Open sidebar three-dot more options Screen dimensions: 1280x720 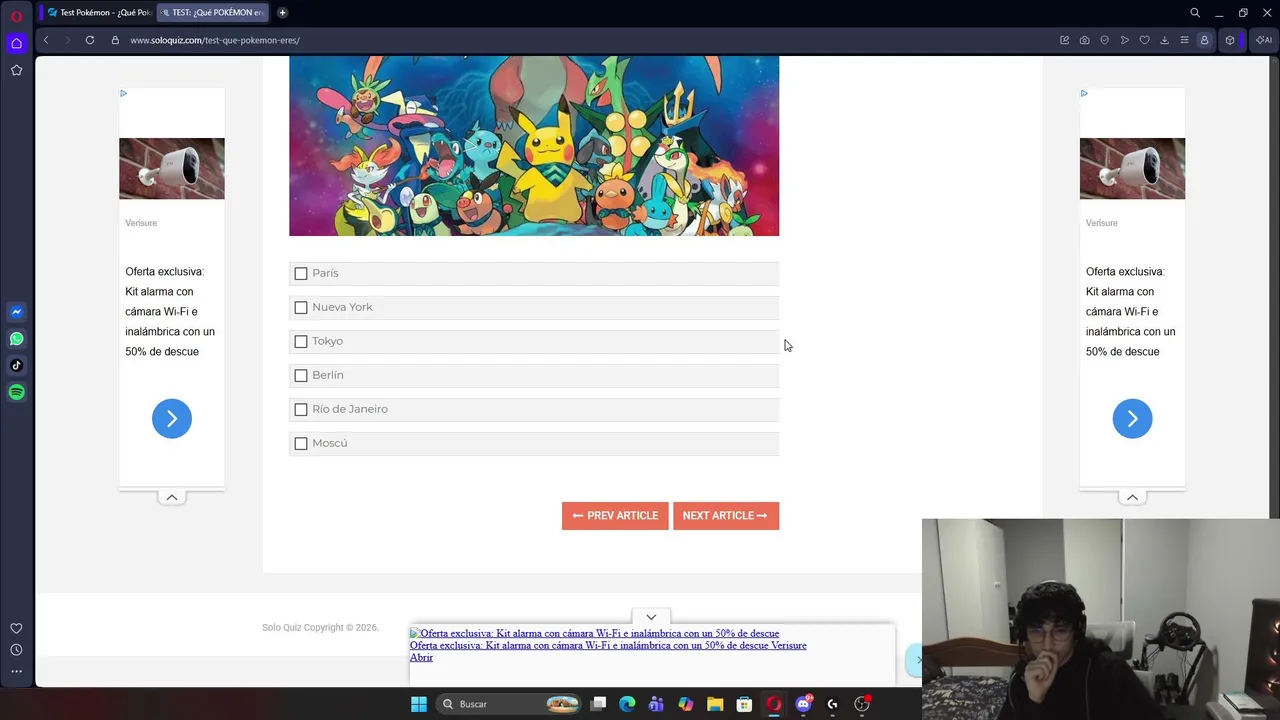point(16,671)
